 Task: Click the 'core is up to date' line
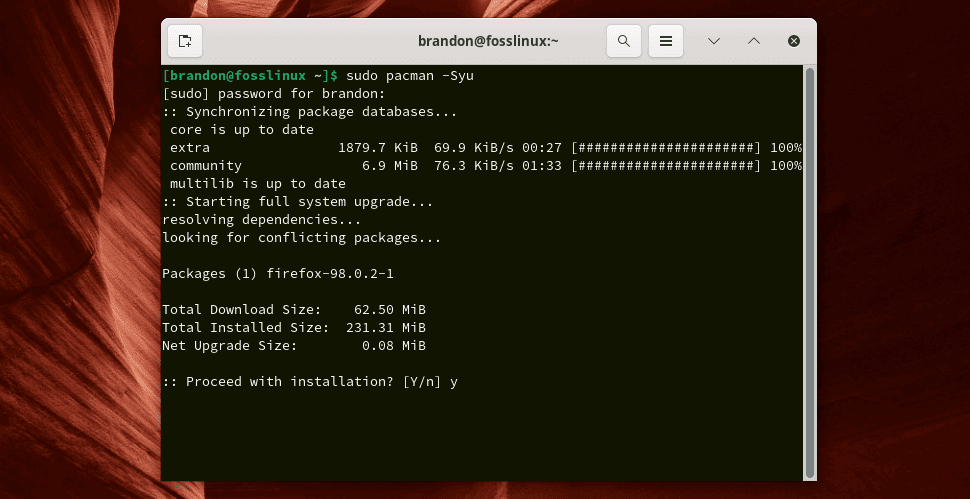242,130
